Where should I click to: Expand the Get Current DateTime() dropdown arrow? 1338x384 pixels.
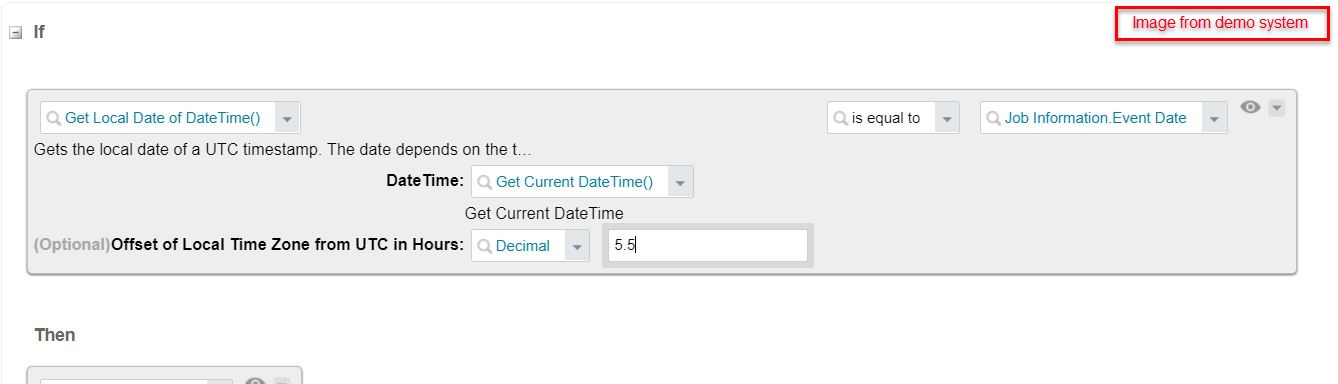680,182
